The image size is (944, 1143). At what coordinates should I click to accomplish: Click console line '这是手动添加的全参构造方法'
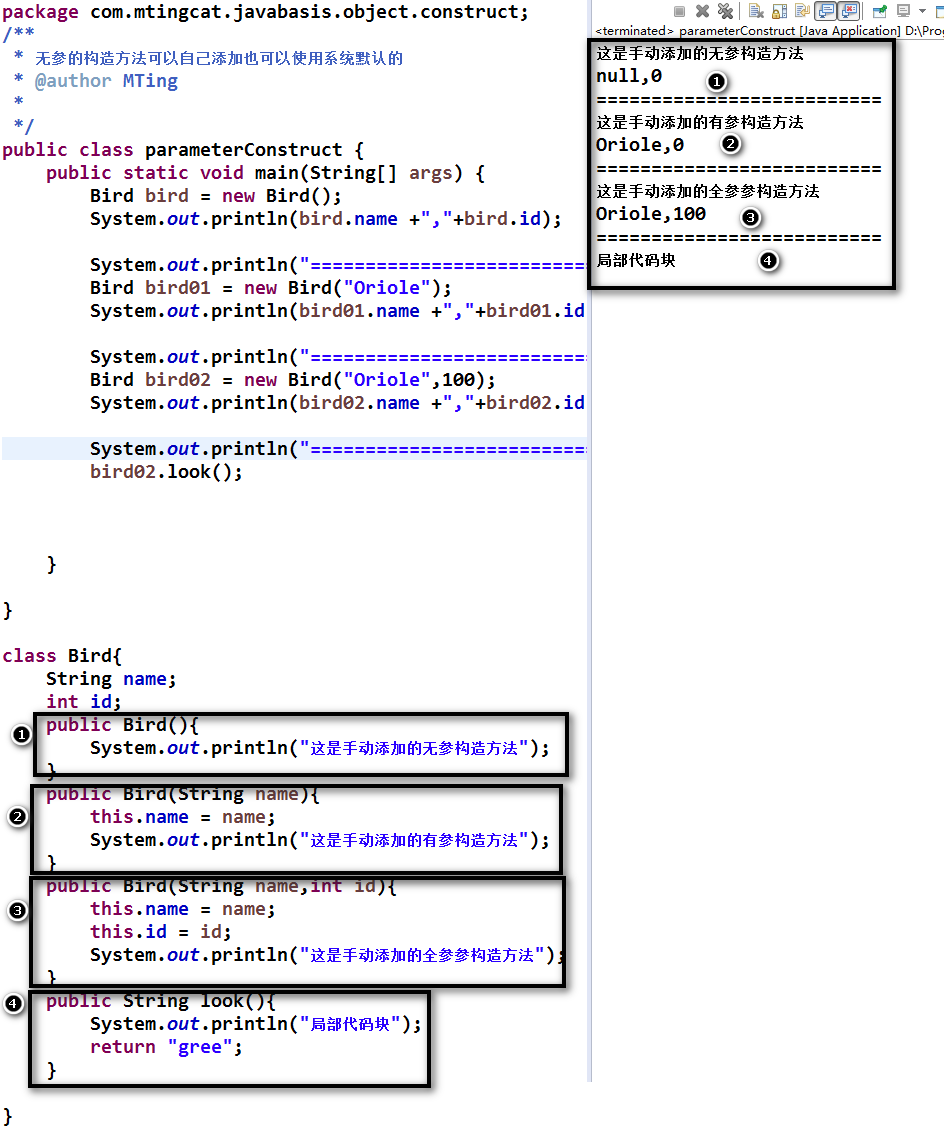point(708,191)
